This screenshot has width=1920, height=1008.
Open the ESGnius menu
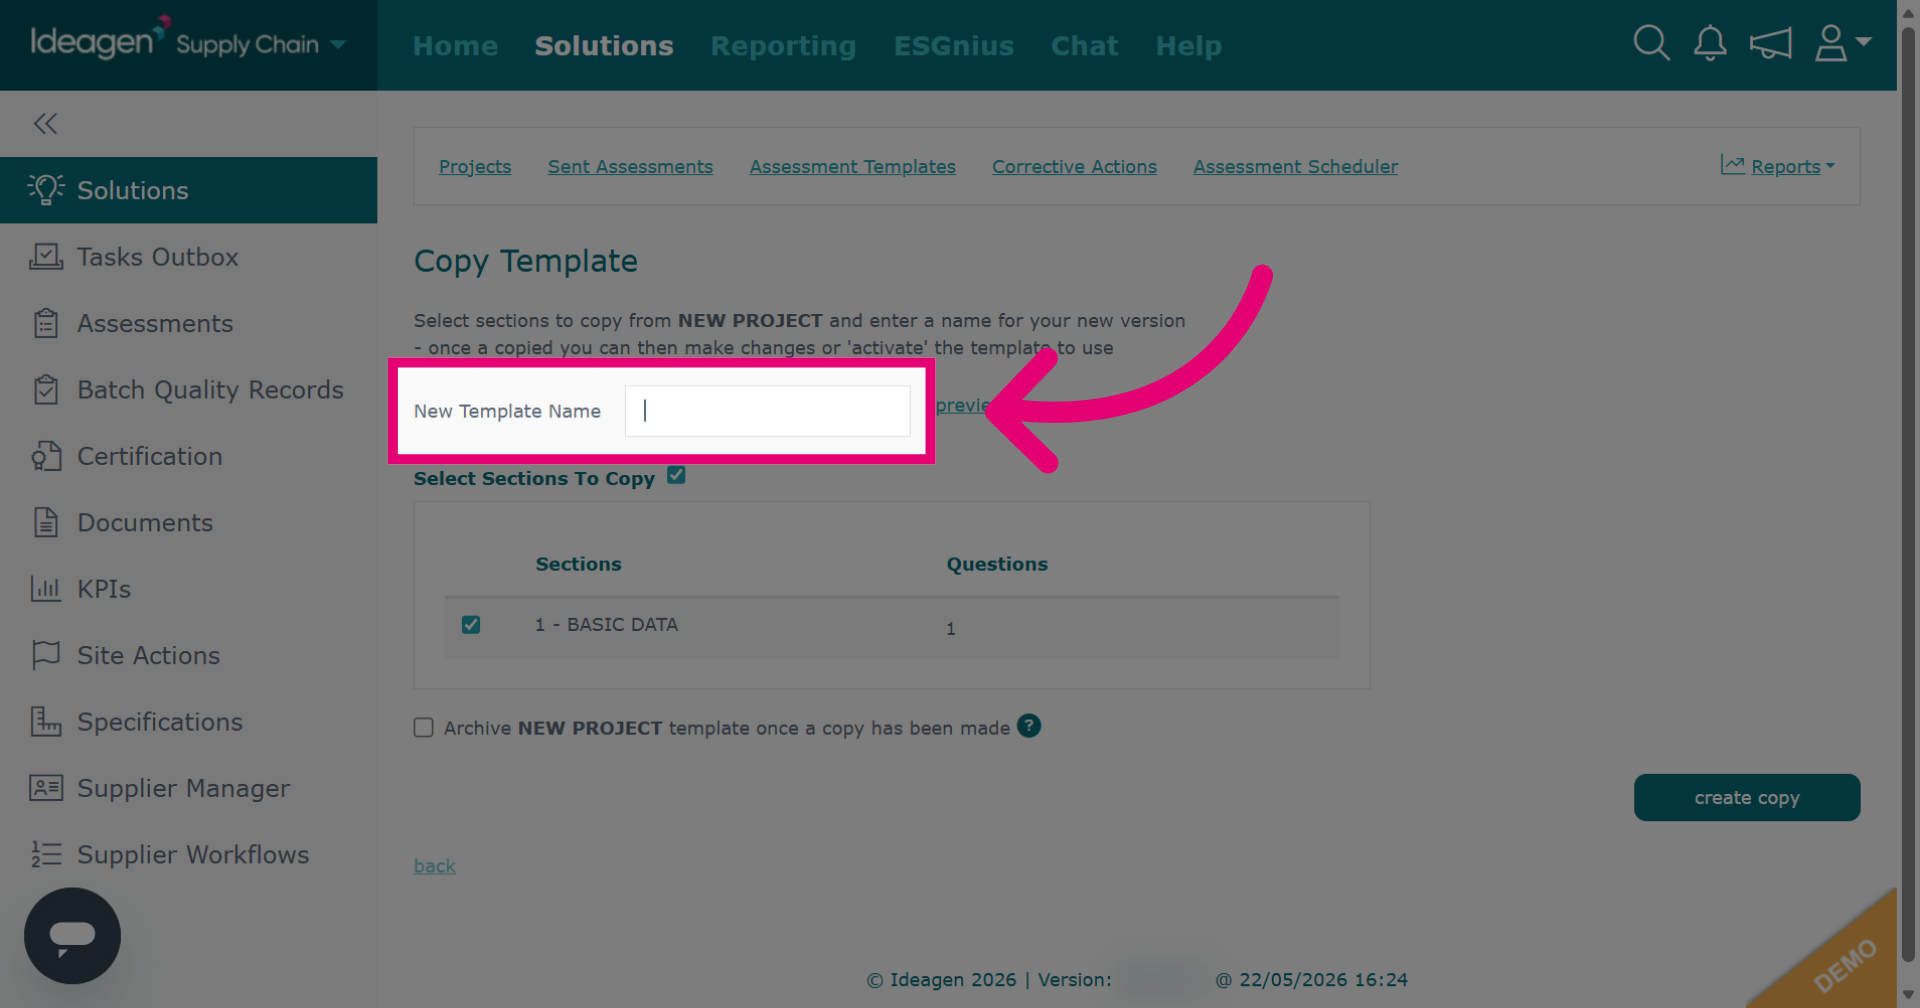(x=954, y=46)
